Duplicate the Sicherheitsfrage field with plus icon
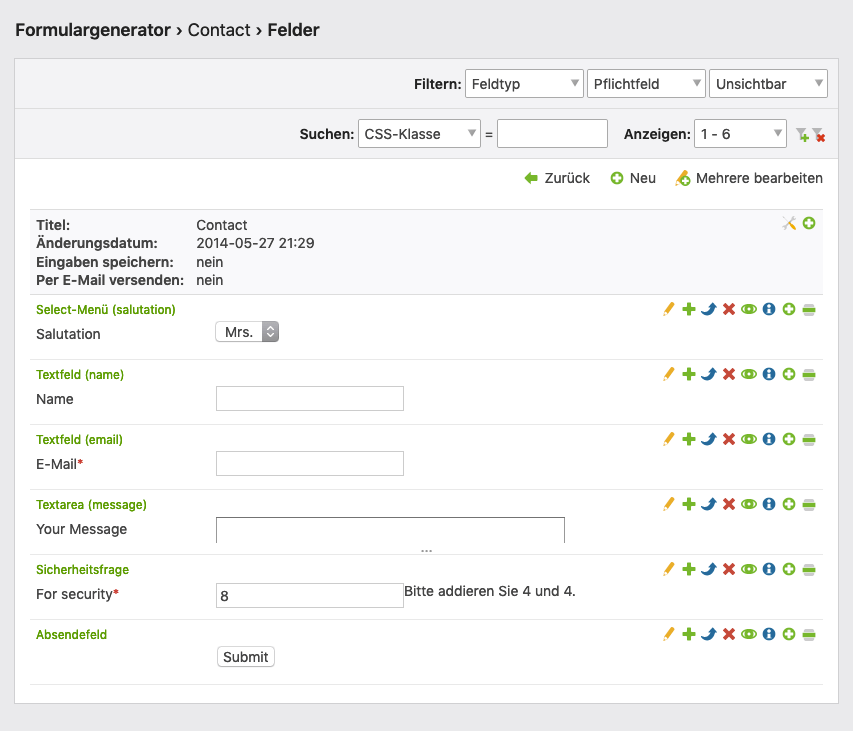The height and width of the screenshot is (731, 853). point(689,569)
